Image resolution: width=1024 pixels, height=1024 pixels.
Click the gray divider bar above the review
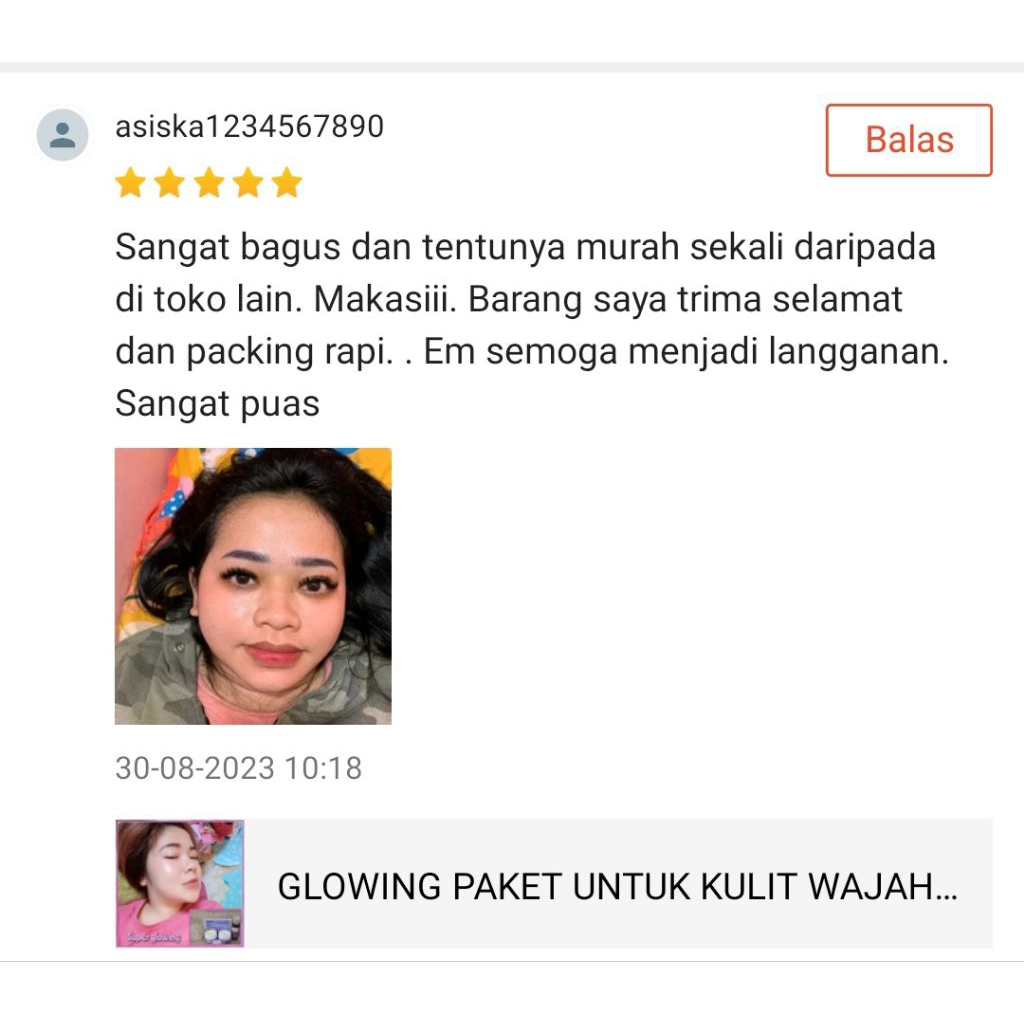tap(512, 67)
